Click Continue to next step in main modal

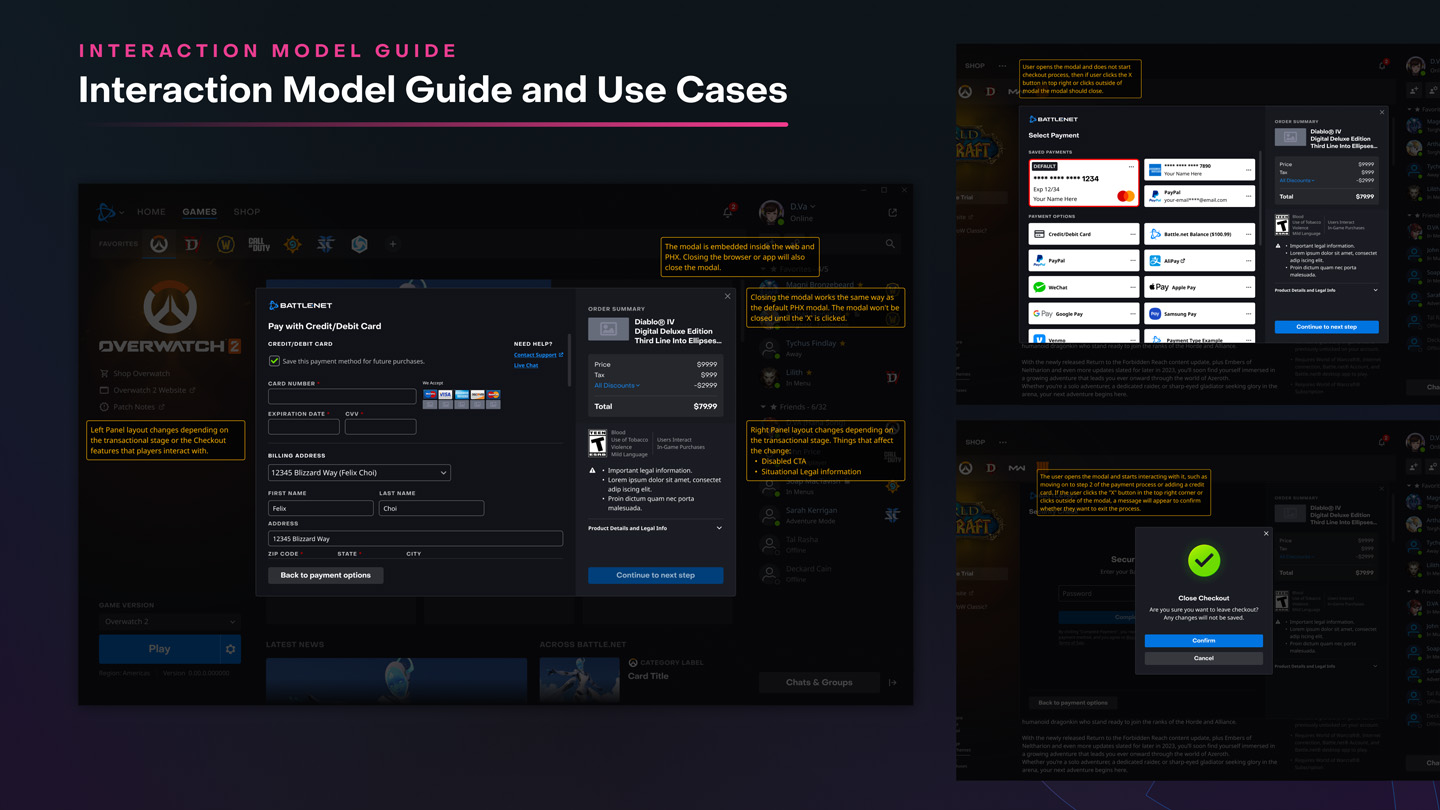[x=655, y=575]
